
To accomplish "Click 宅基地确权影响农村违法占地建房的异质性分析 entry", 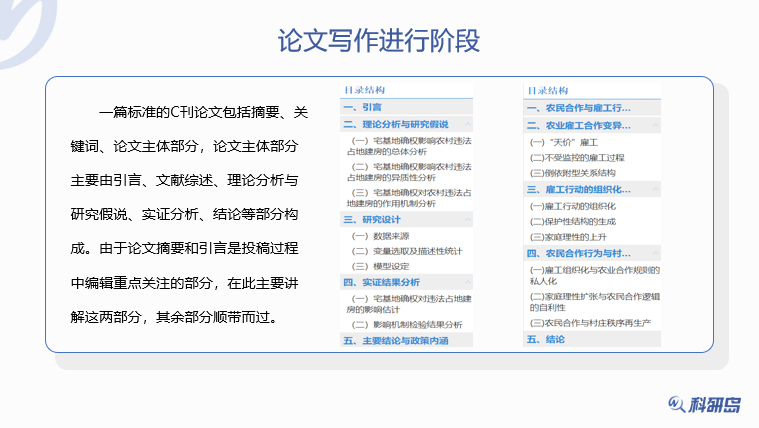I will [x=409, y=172].
